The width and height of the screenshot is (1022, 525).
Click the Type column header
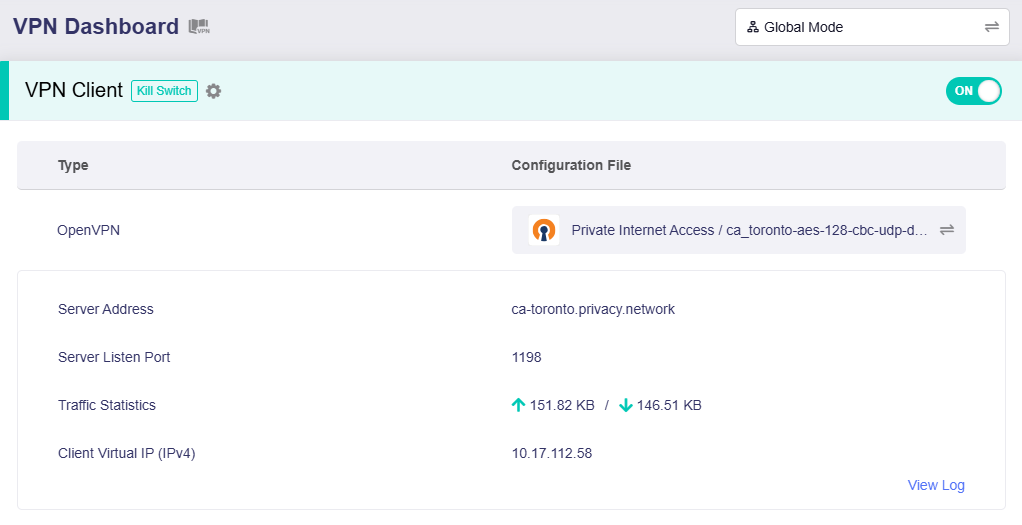click(x=73, y=165)
